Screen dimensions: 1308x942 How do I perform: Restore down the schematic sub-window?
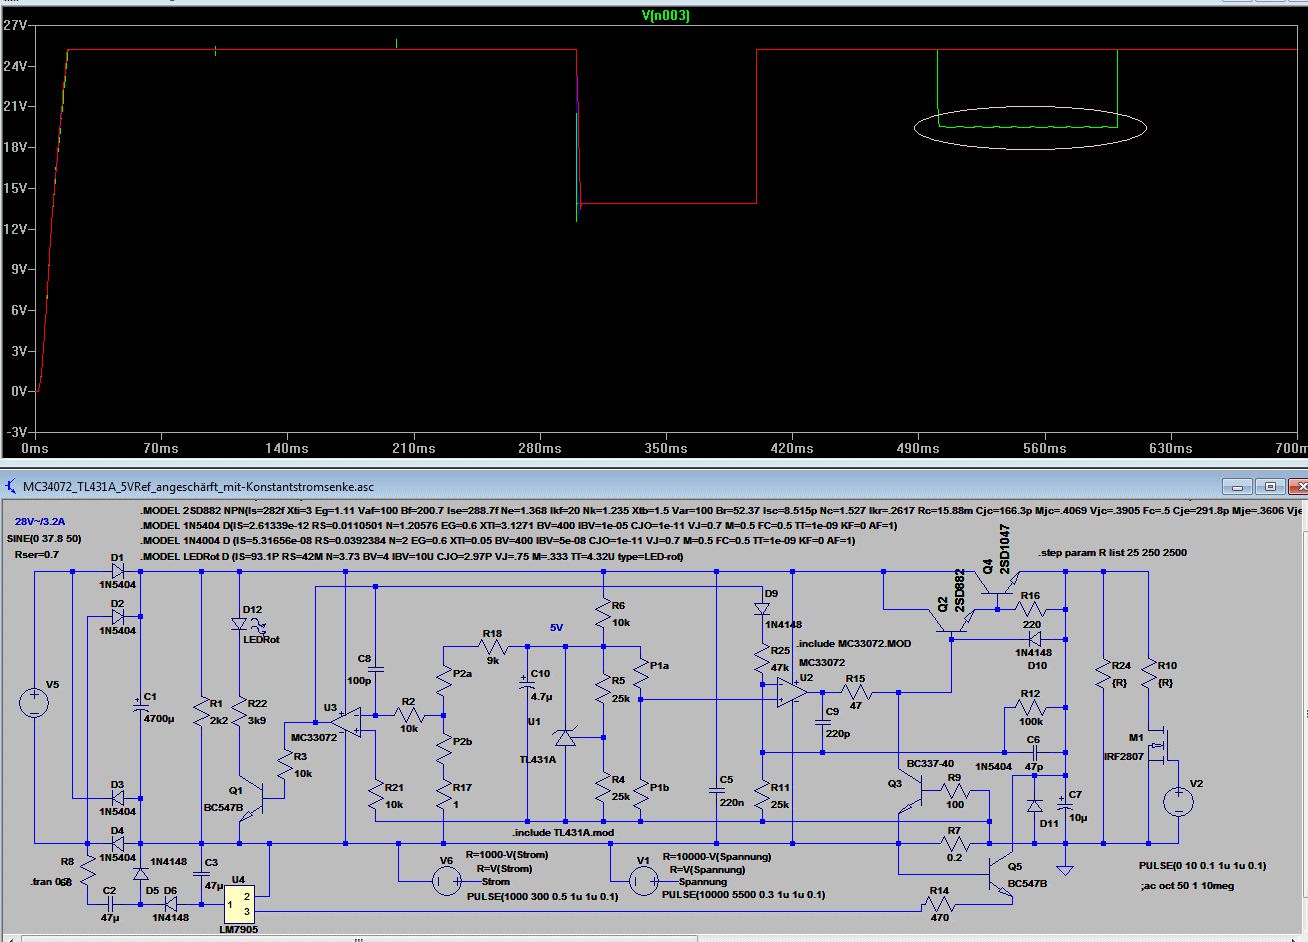coord(1269,487)
